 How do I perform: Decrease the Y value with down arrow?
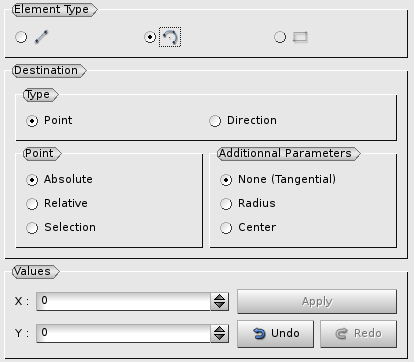[220, 337]
